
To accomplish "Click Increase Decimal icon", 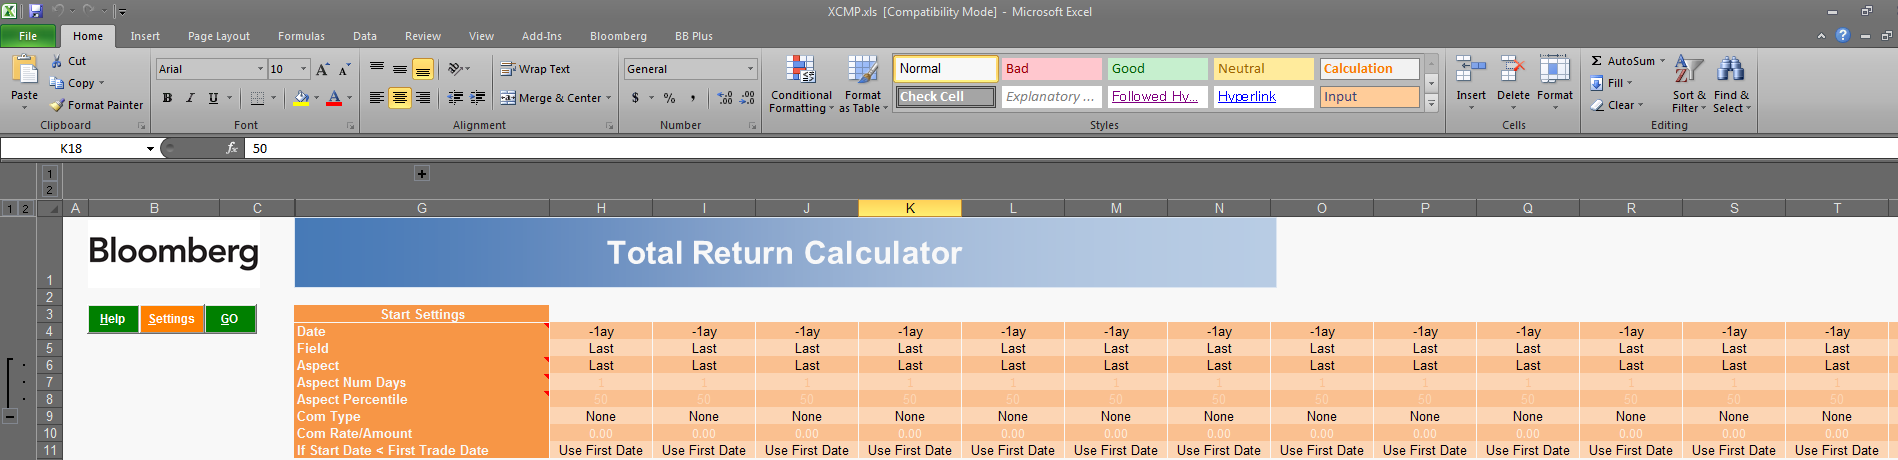I will tap(725, 98).
